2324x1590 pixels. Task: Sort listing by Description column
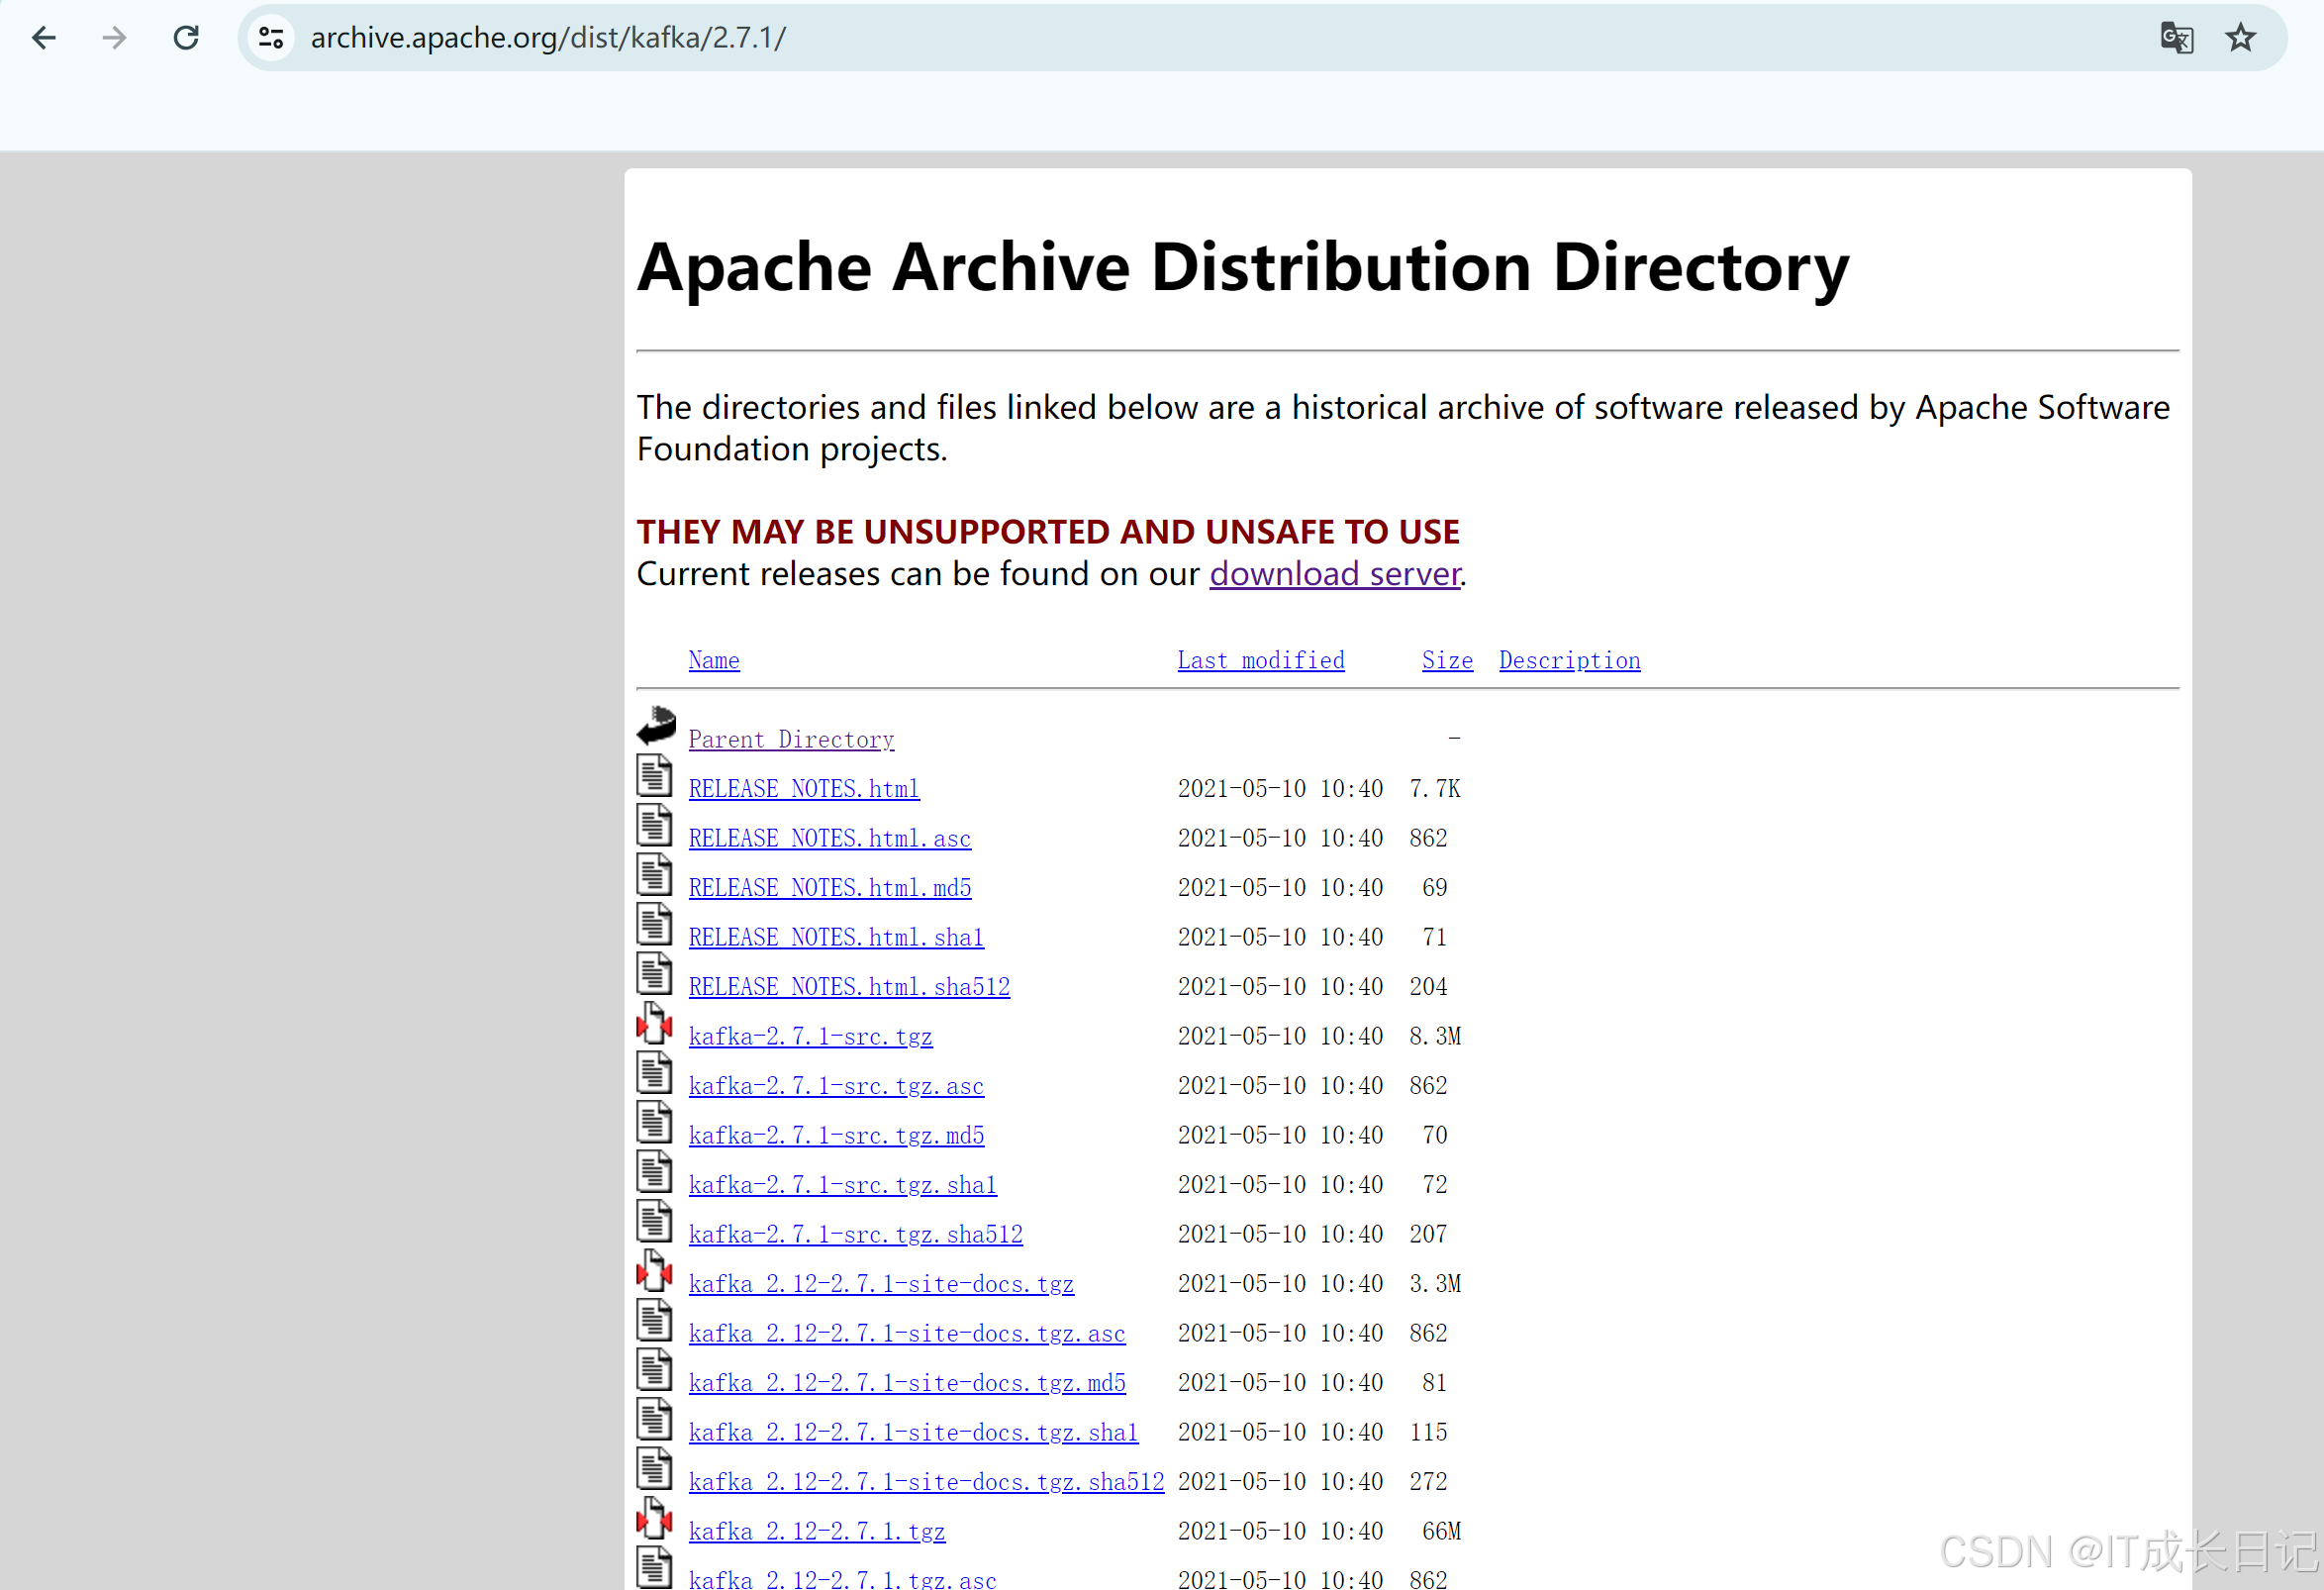click(1569, 660)
